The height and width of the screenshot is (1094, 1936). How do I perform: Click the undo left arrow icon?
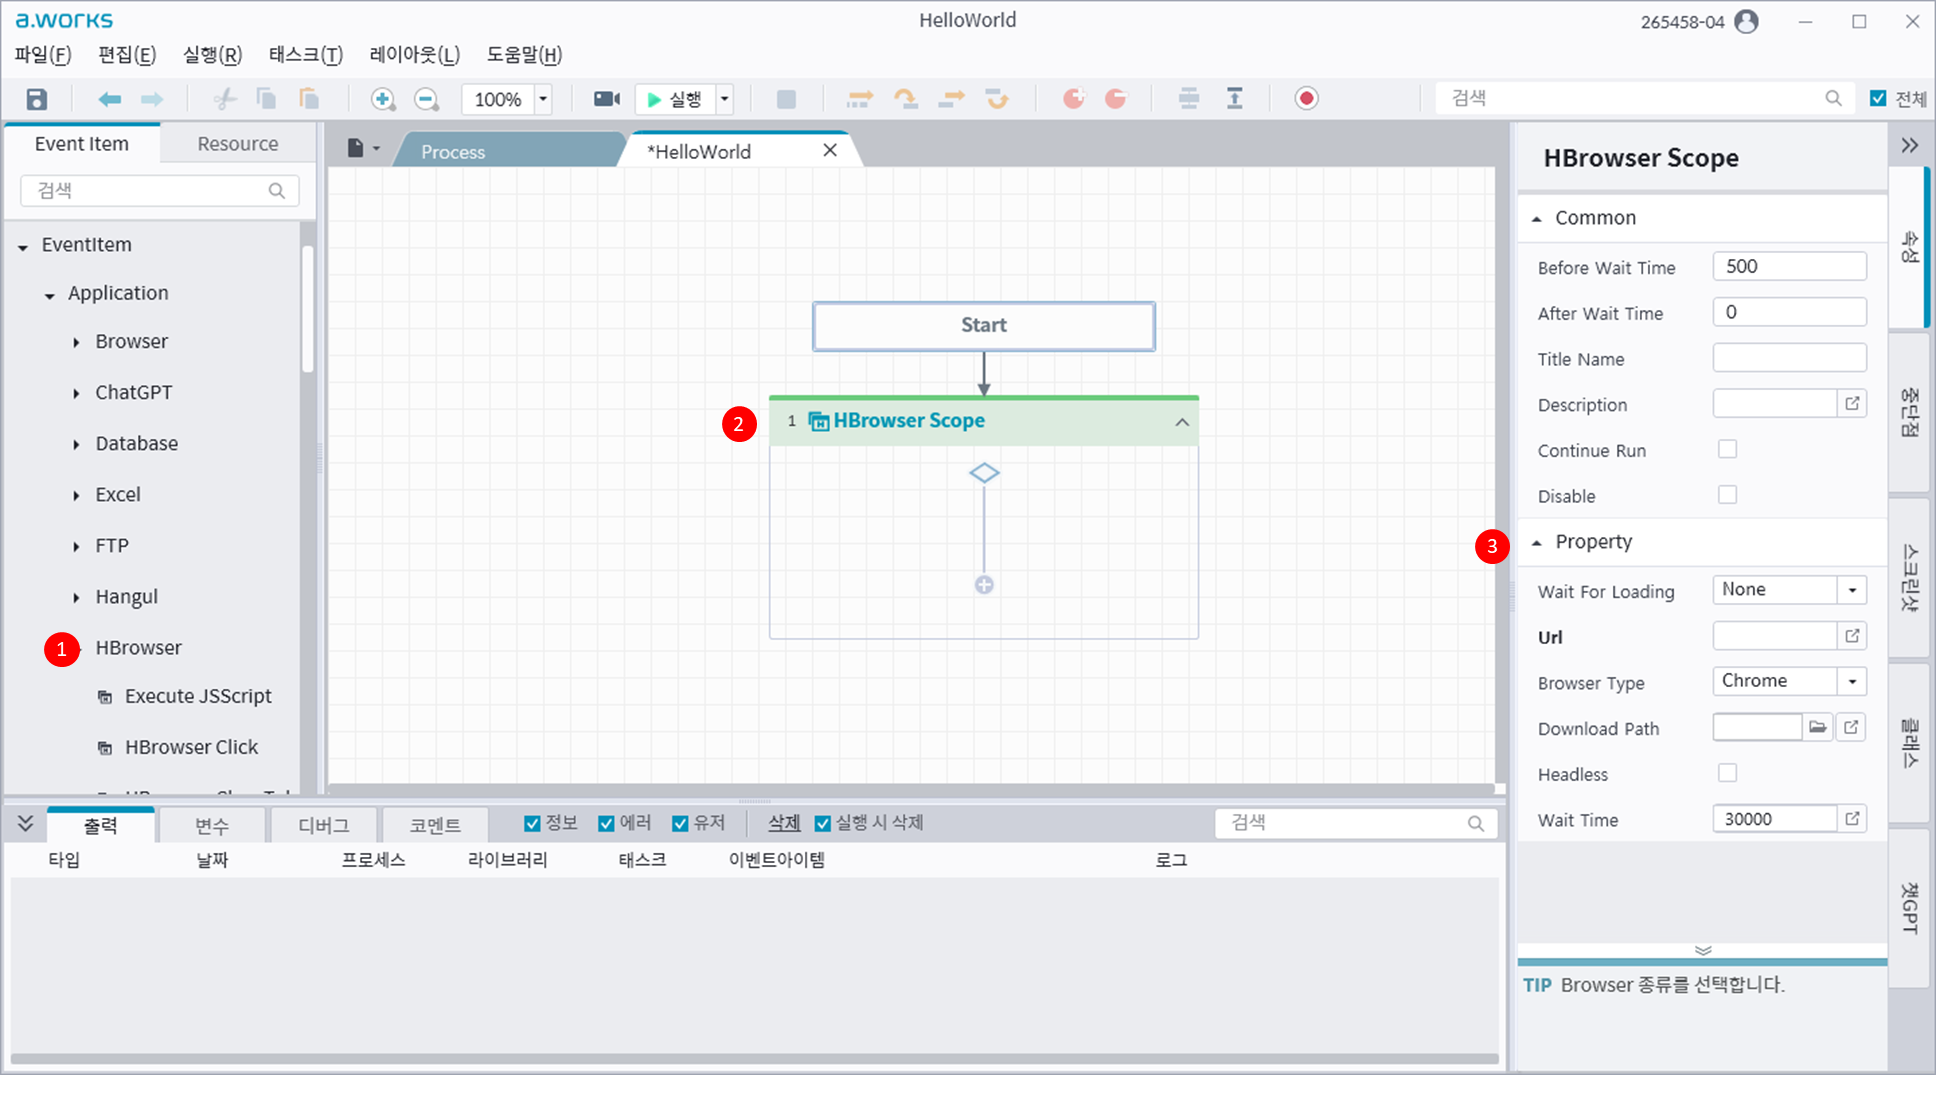(109, 99)
